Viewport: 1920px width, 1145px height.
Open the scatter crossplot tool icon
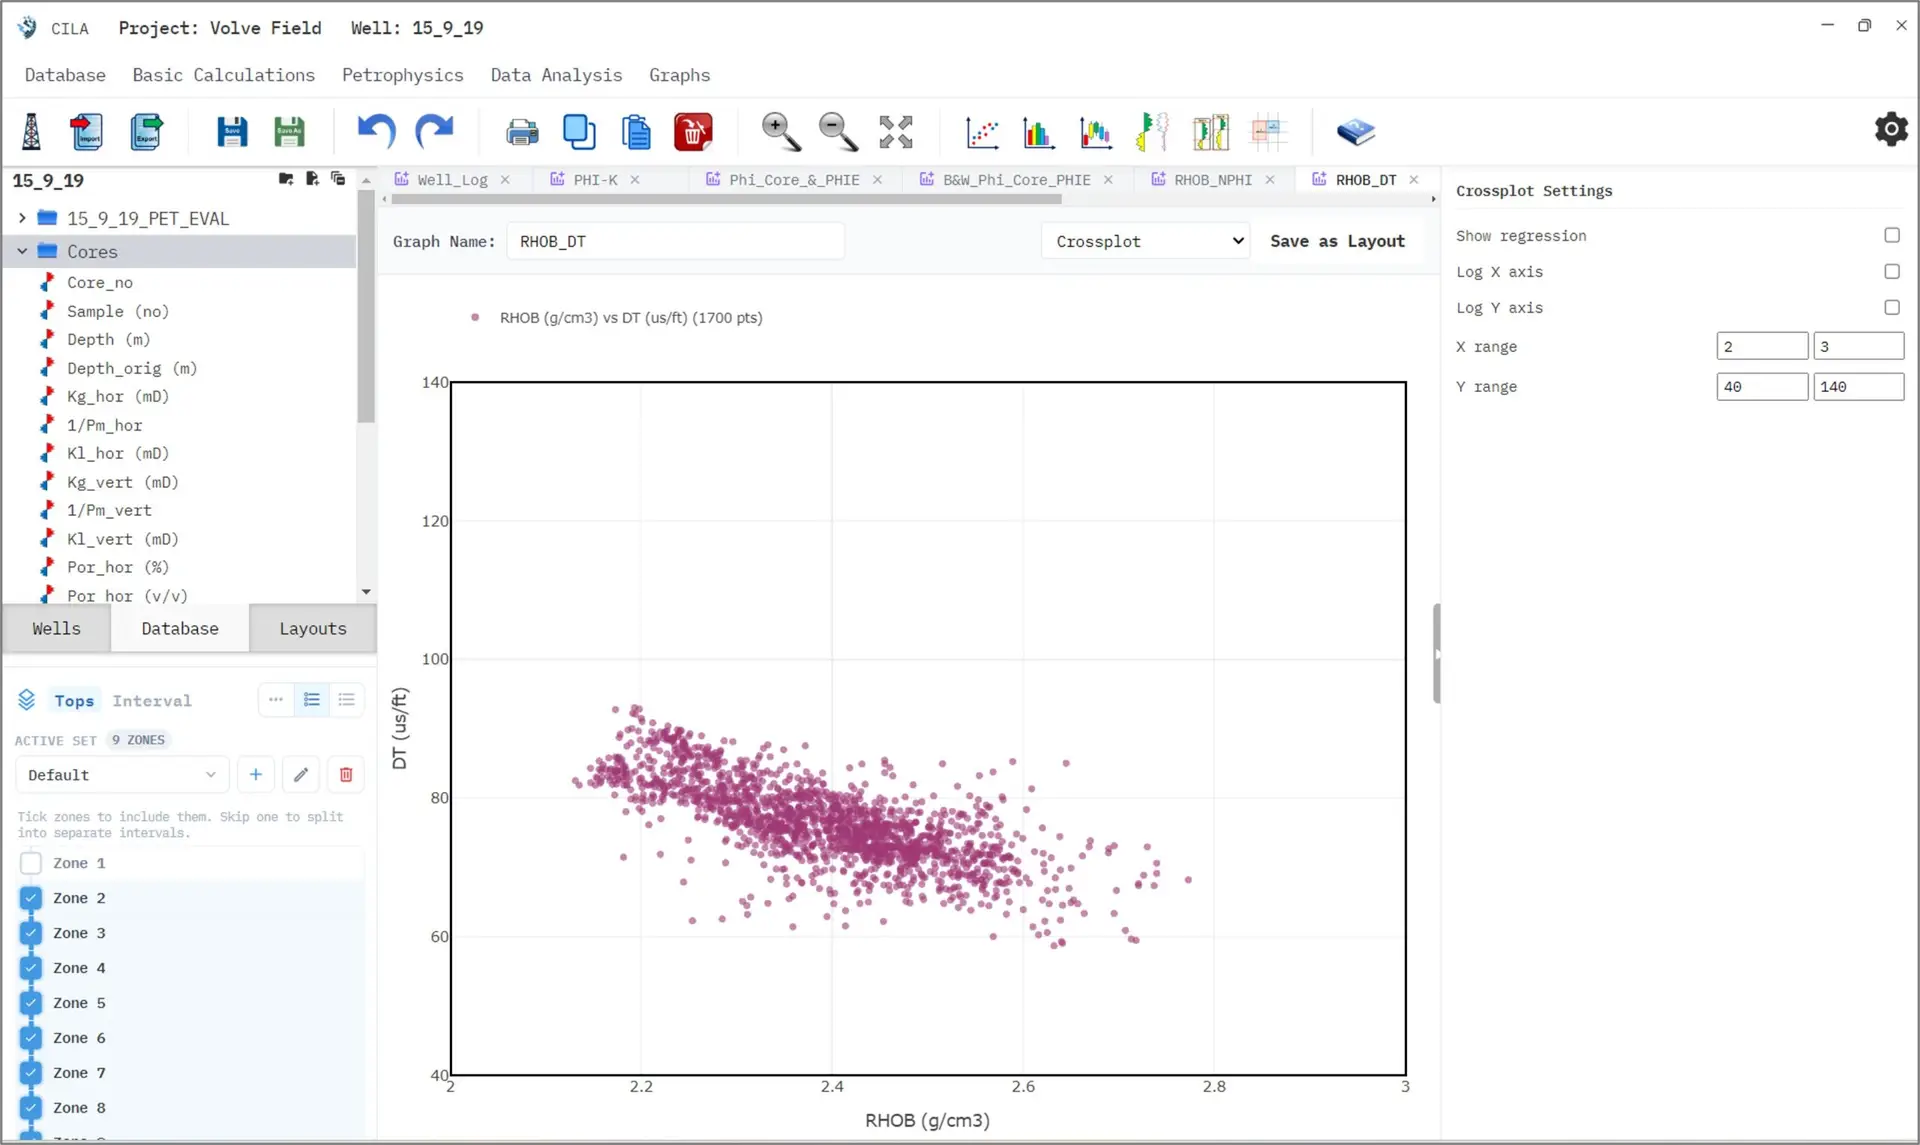(982, 132)
